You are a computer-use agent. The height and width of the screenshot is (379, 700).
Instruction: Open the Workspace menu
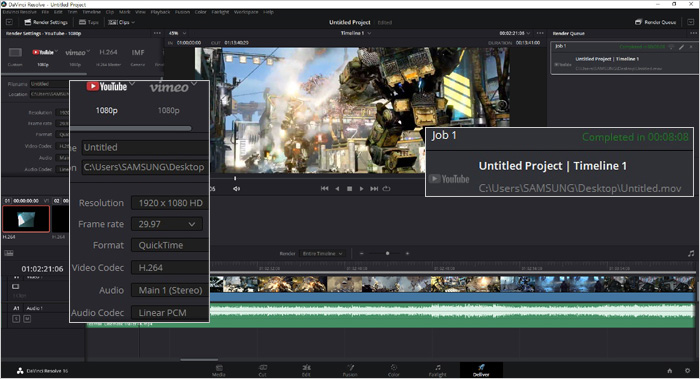click(246, 12)
